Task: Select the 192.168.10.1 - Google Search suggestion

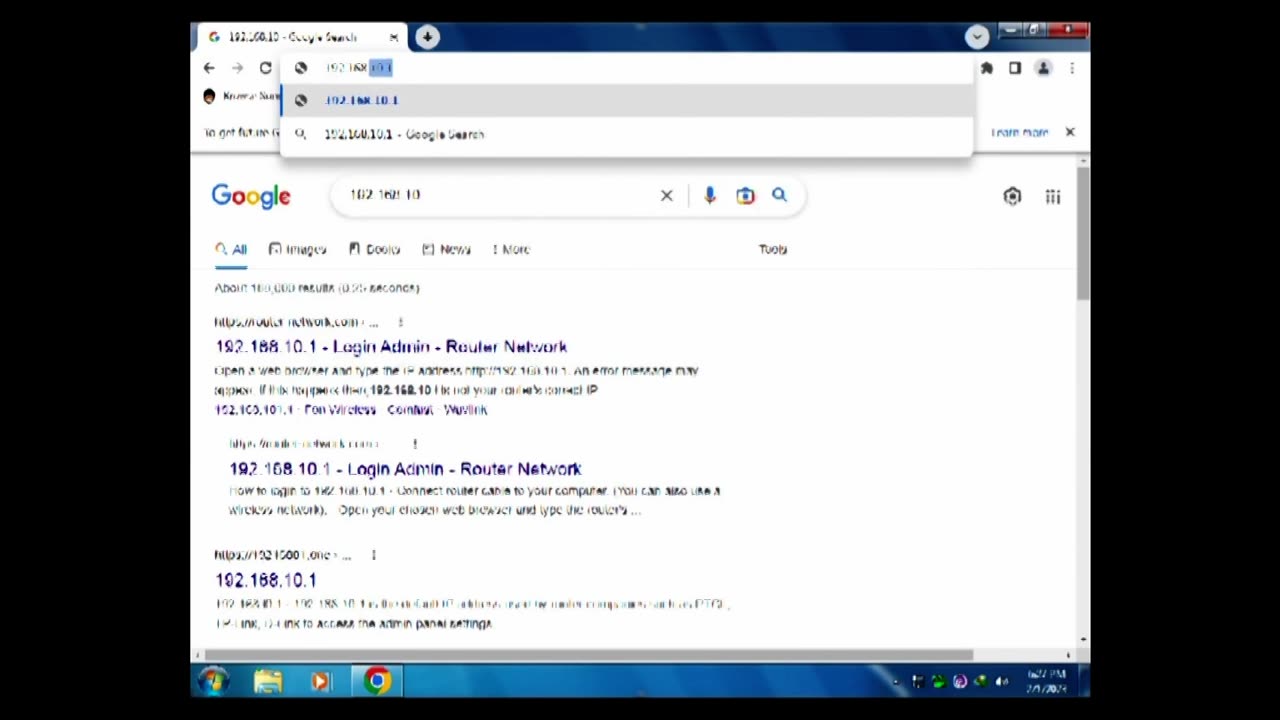Action: point(626,134)
